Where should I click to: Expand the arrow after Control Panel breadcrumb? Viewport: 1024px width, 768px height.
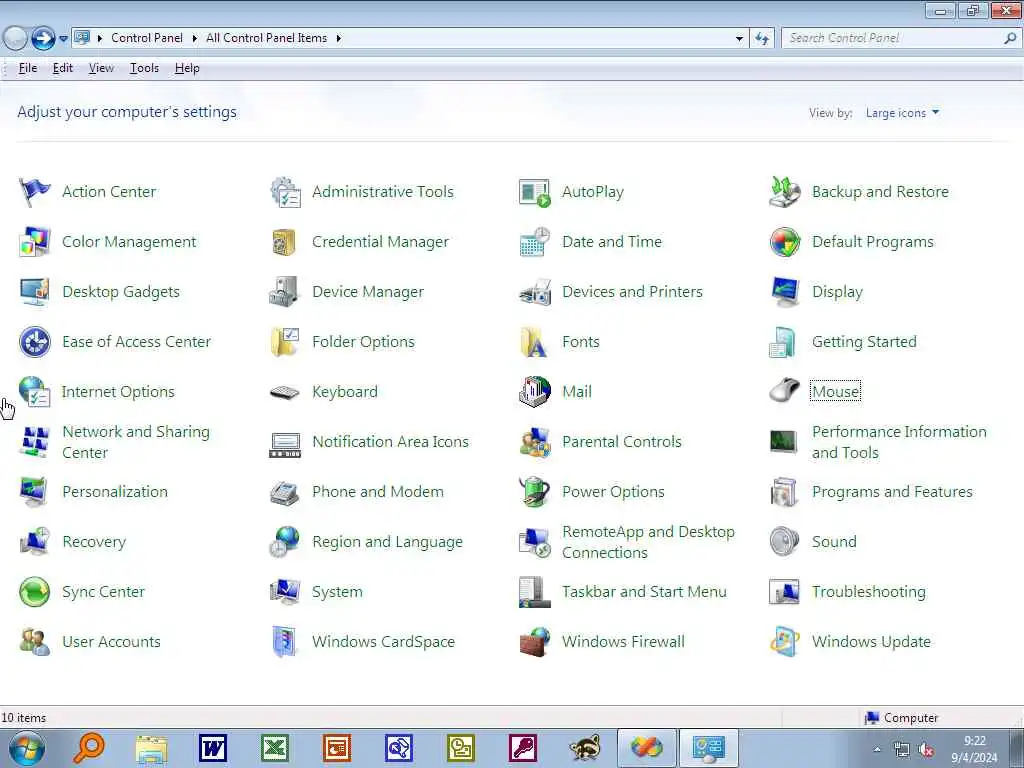[194, 39]
